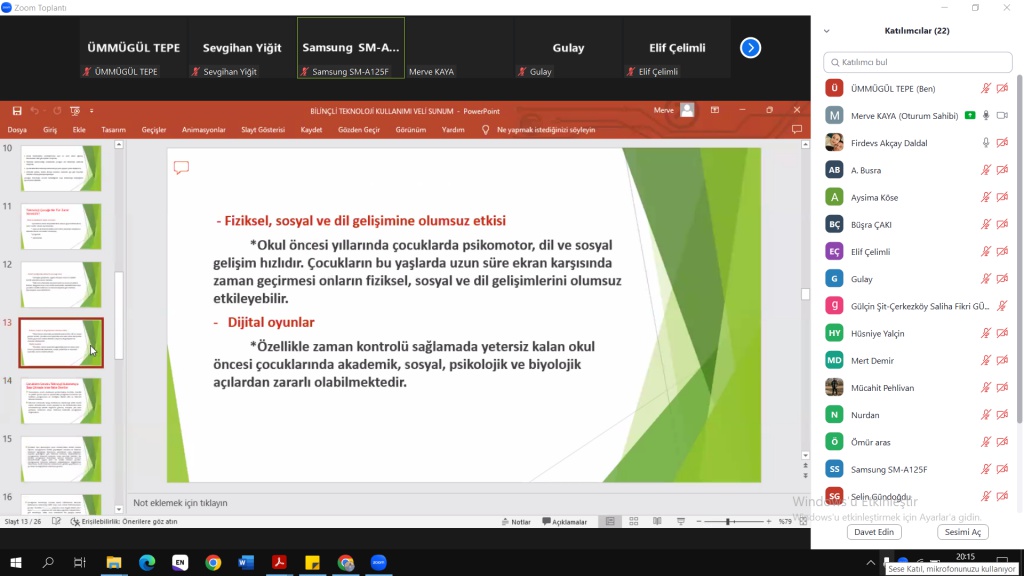Image resolution: width=1024 pixels, height=576 pixels.
Task: Toggle microphone for ÜMMÜGÜL TEPE (Ben)
Action: pos(986,88)
